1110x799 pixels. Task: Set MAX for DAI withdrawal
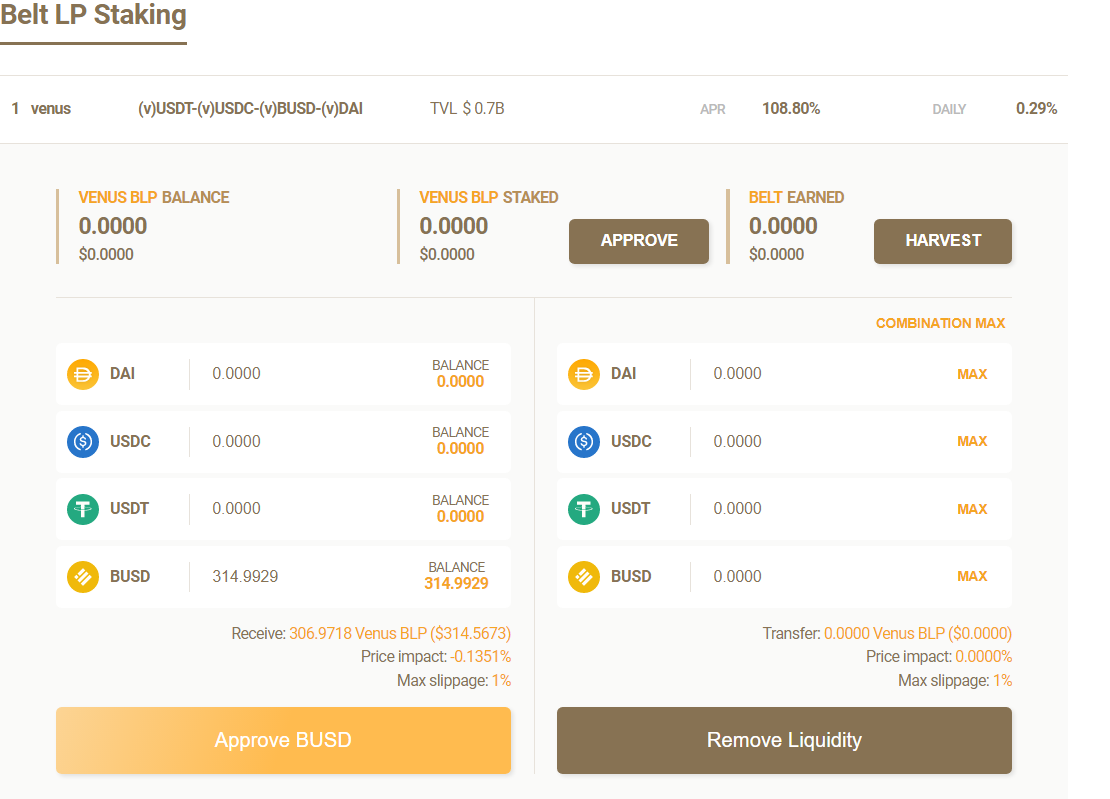click(971, 374)
